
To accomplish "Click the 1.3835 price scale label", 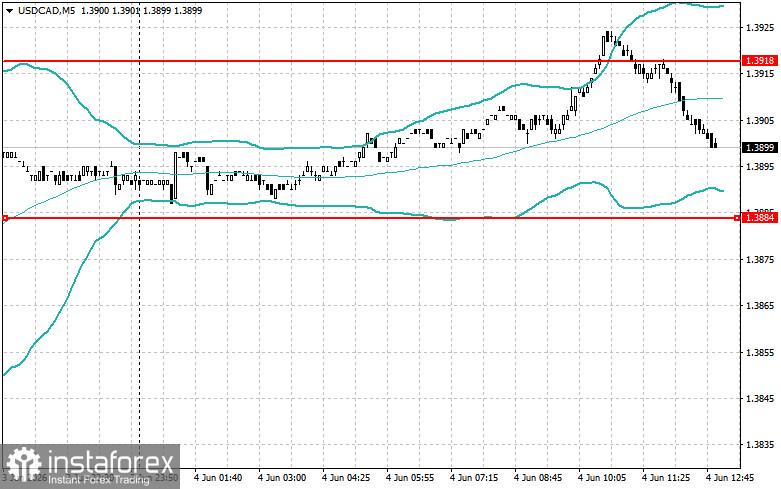I will 760,445.
